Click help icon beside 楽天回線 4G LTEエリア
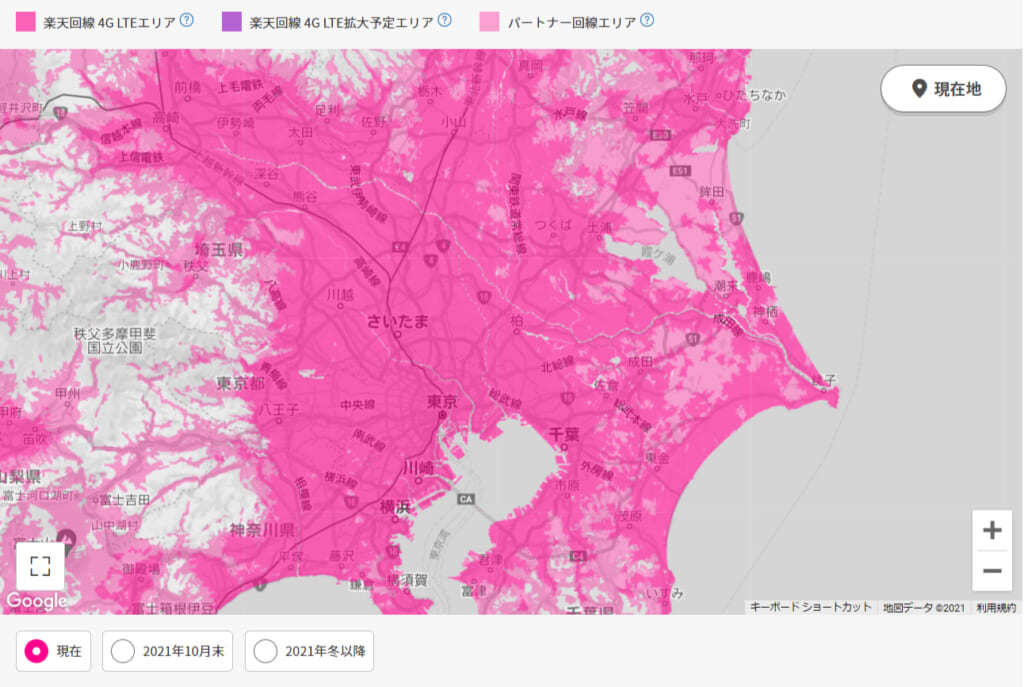The width and height of the screenshot is (1024, 687). pyautogui.click(x=186, y=20)
